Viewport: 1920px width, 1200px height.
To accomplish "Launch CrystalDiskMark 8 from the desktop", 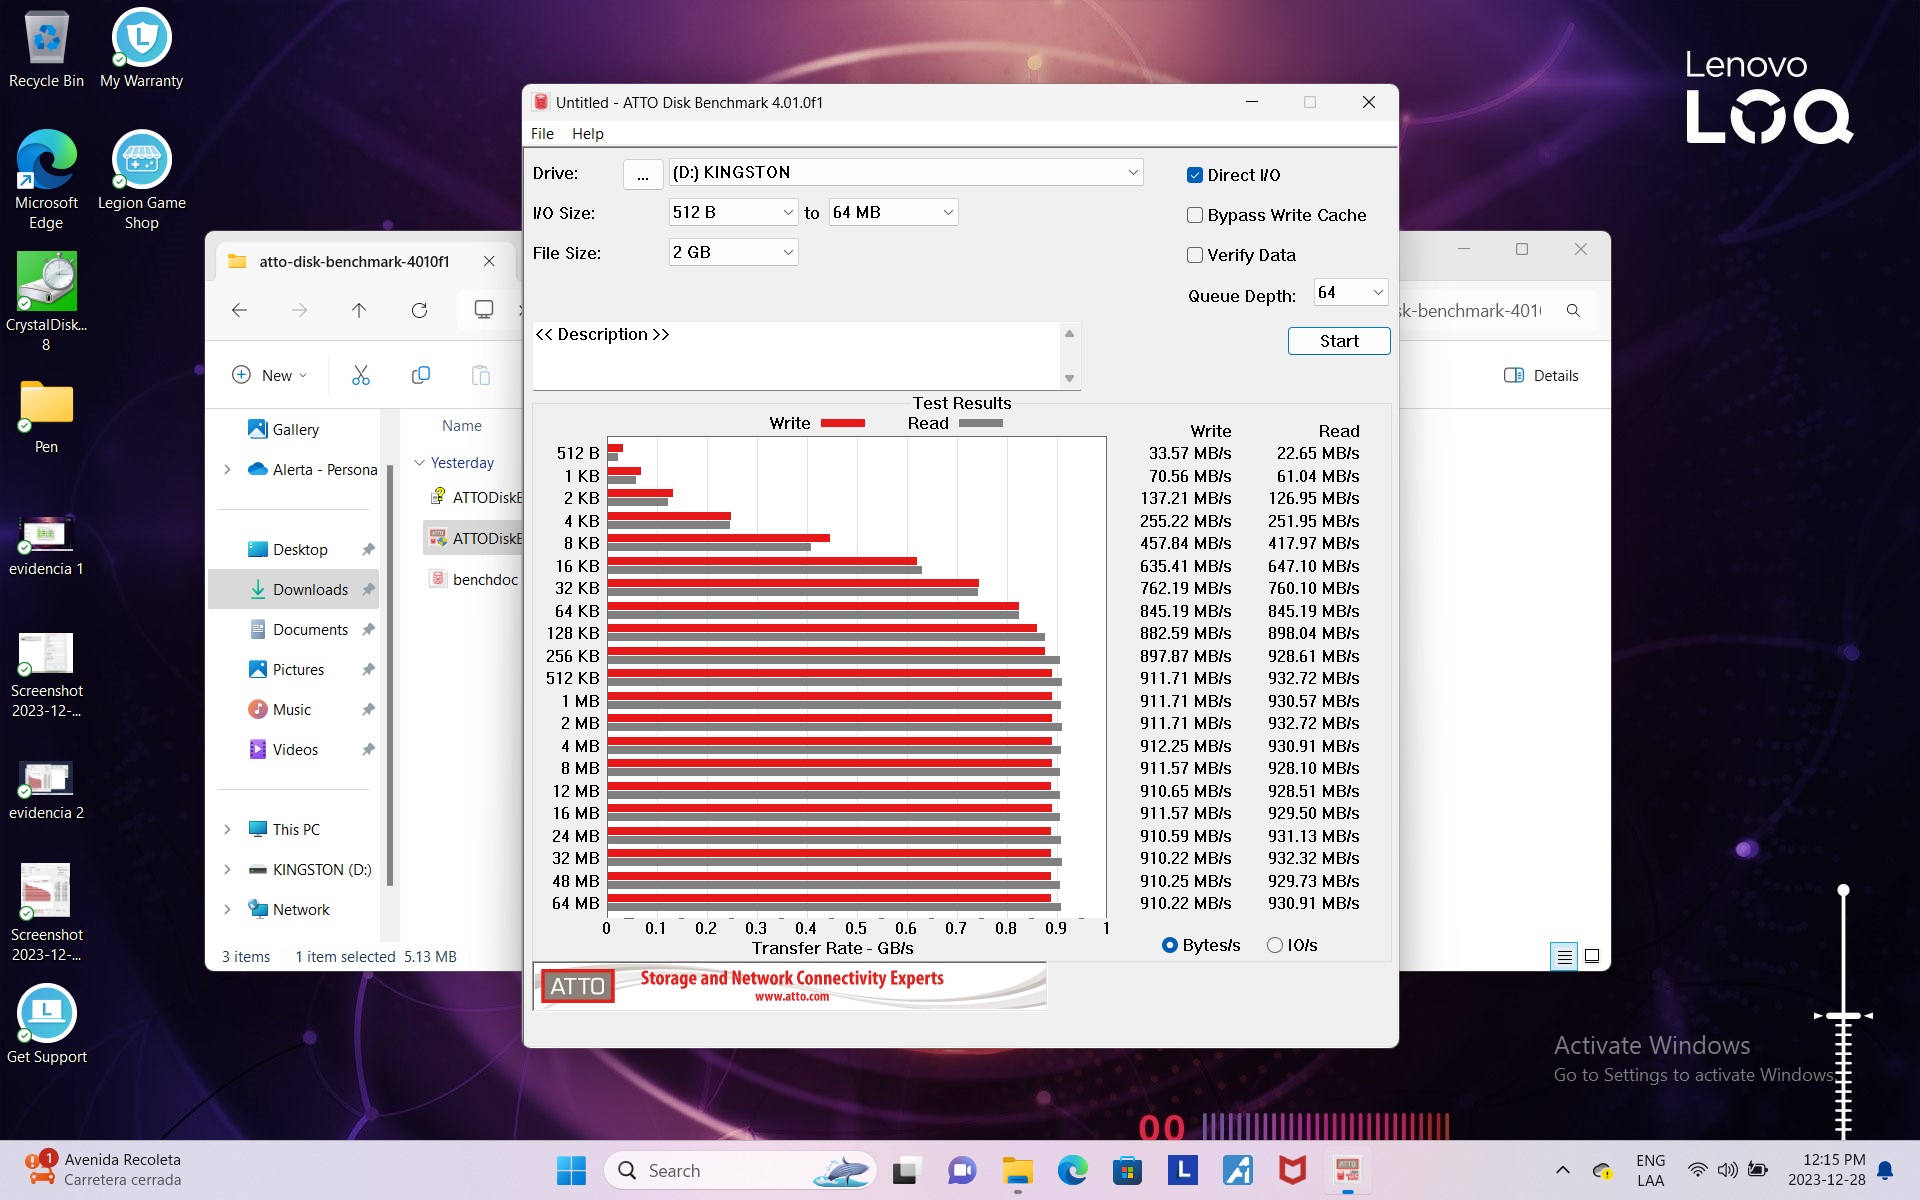I will [46, 302].
